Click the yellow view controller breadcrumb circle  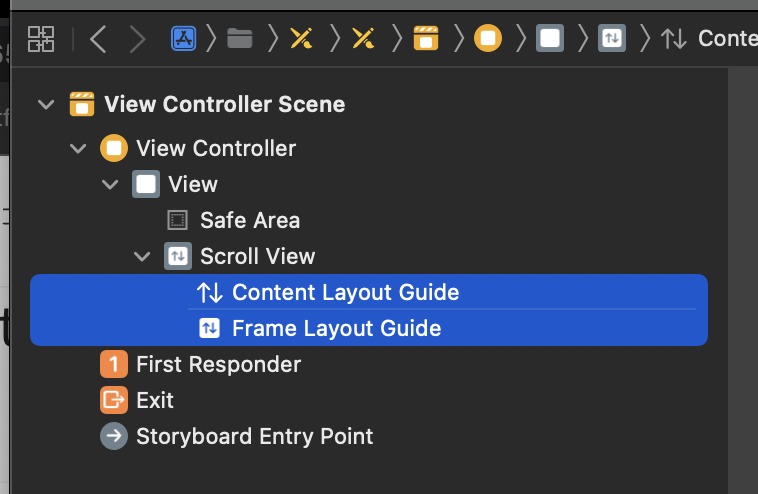[x=488, y=38]
